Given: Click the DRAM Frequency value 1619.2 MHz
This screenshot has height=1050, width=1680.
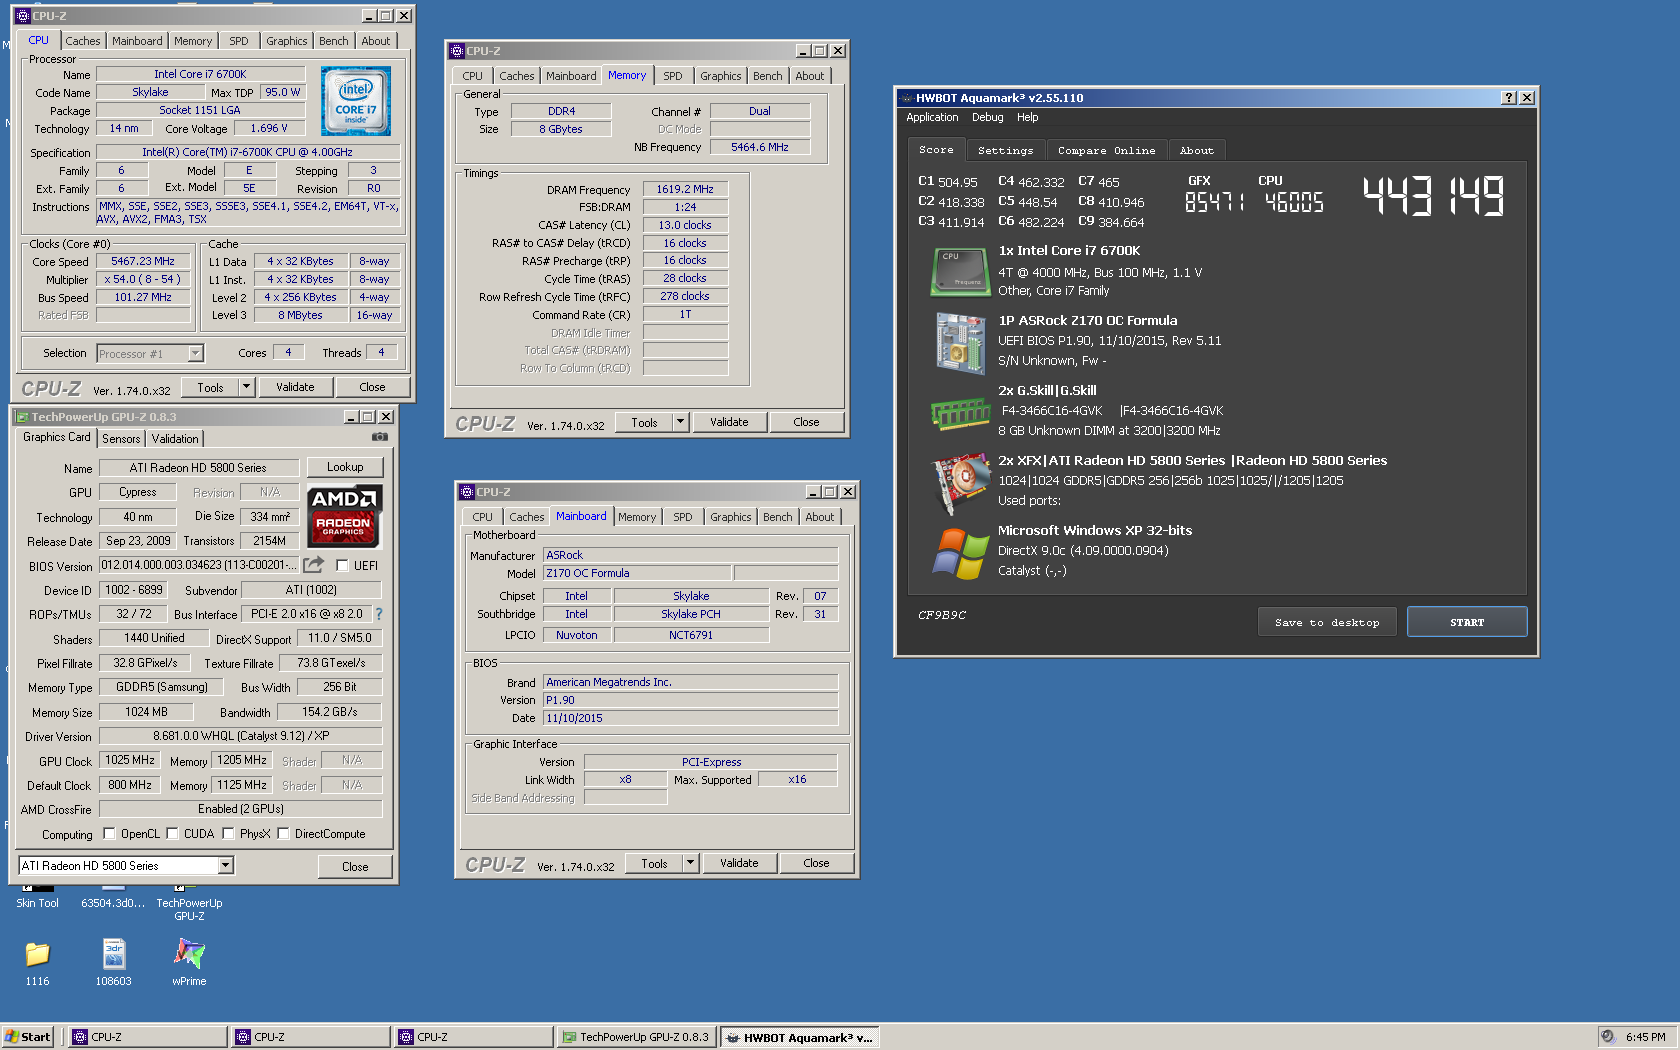Looking at the screenshot, I should [685, 189].
